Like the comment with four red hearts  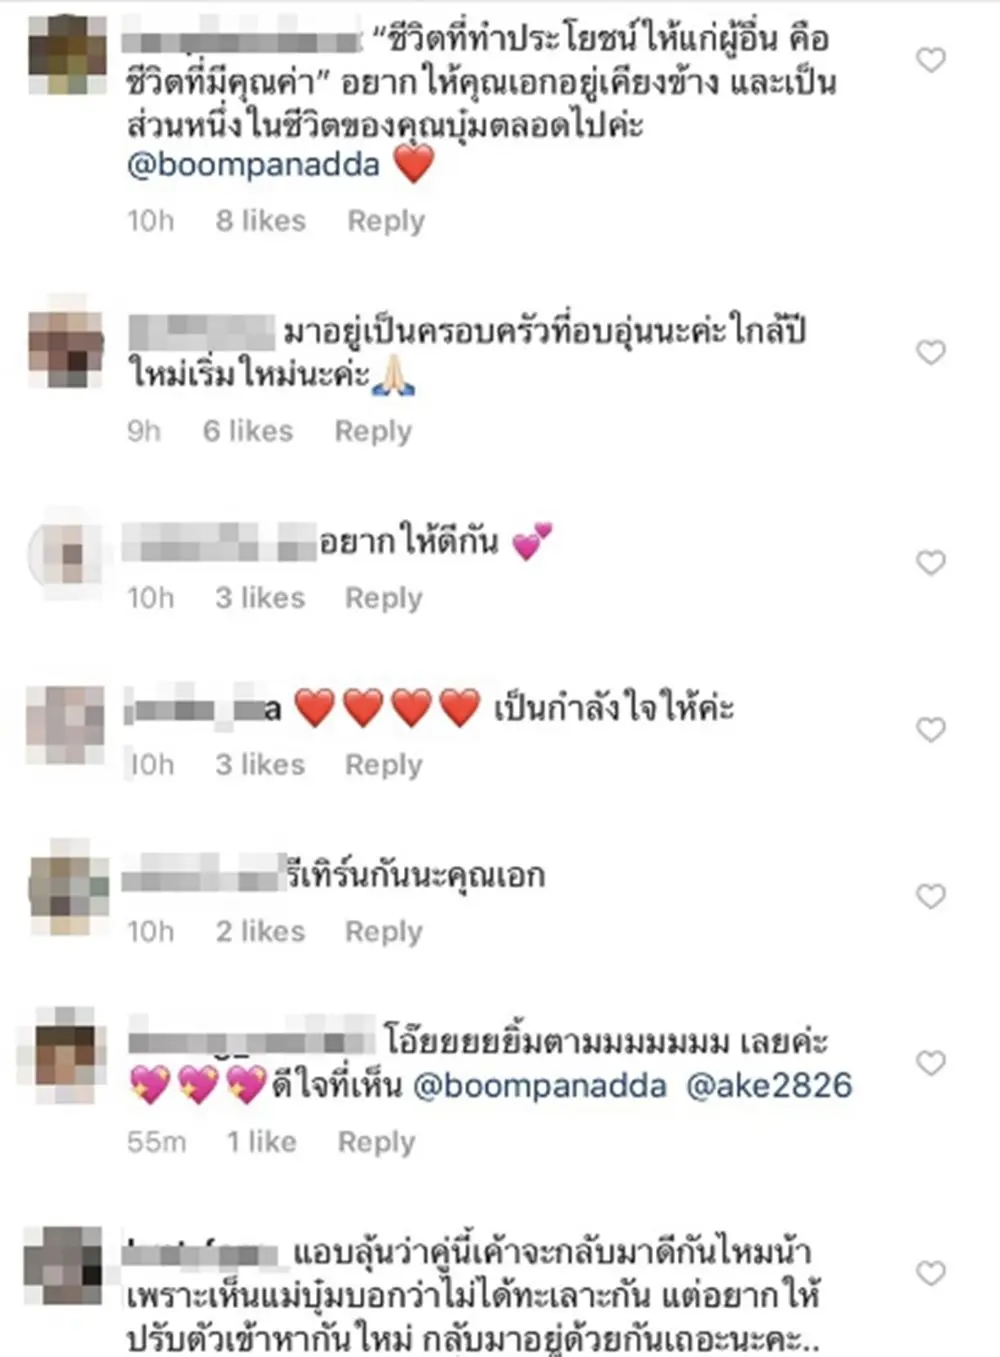pos(931,730)
